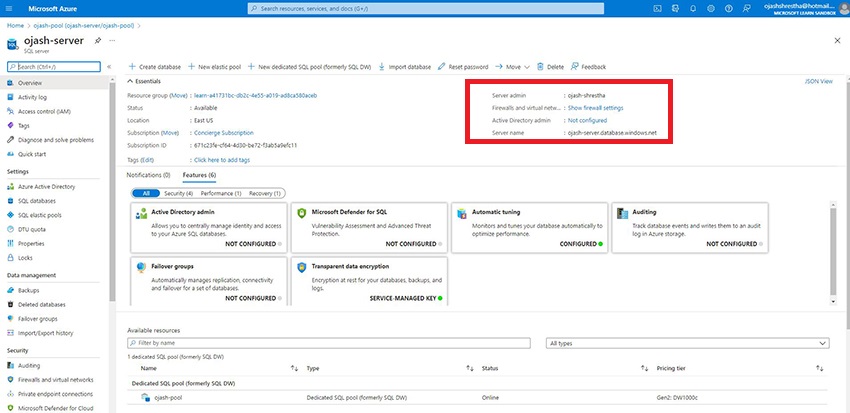Switch to Features (6) tab
The image size is (850, 413).
[x=199, y=175]
